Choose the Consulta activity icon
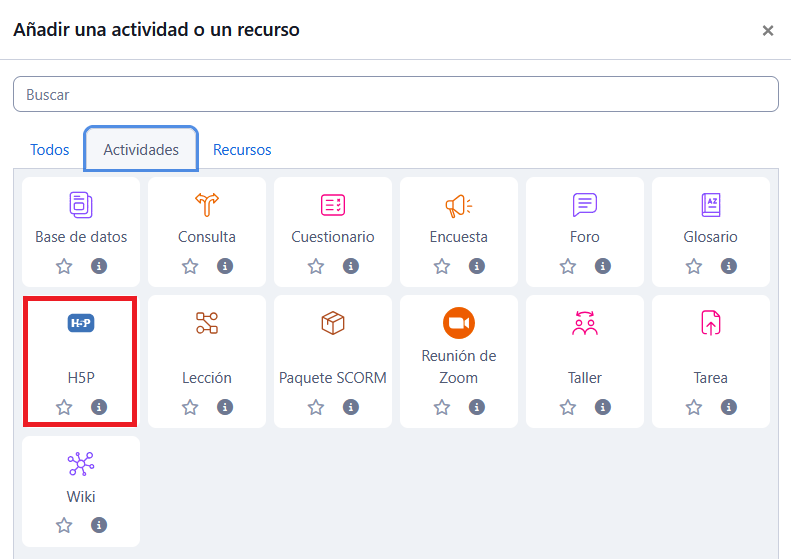The image size is (791, 559). (207, 205)
